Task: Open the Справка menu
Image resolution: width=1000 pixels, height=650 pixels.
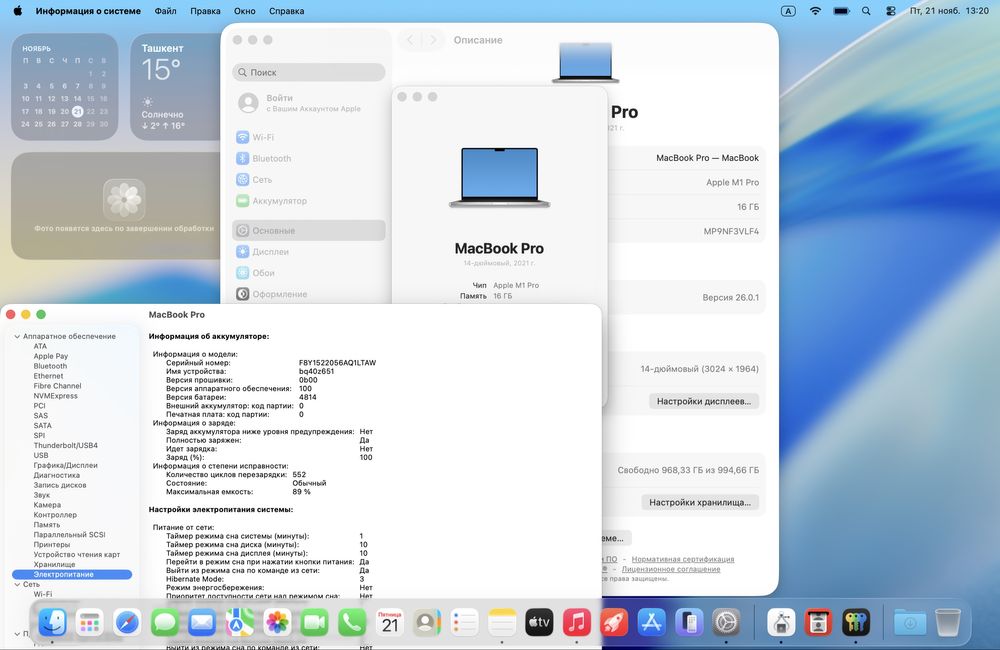Action: pos(286,11)
